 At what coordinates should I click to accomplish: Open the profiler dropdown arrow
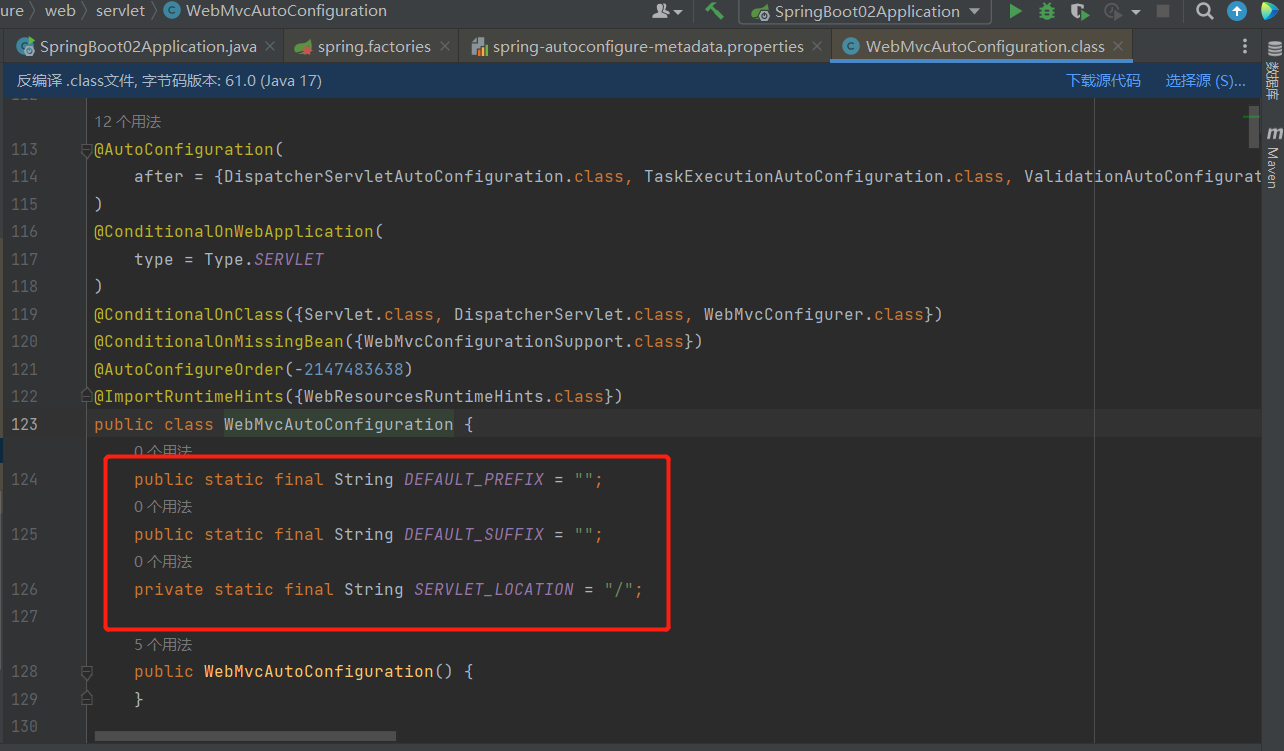tap(1135, 12)
